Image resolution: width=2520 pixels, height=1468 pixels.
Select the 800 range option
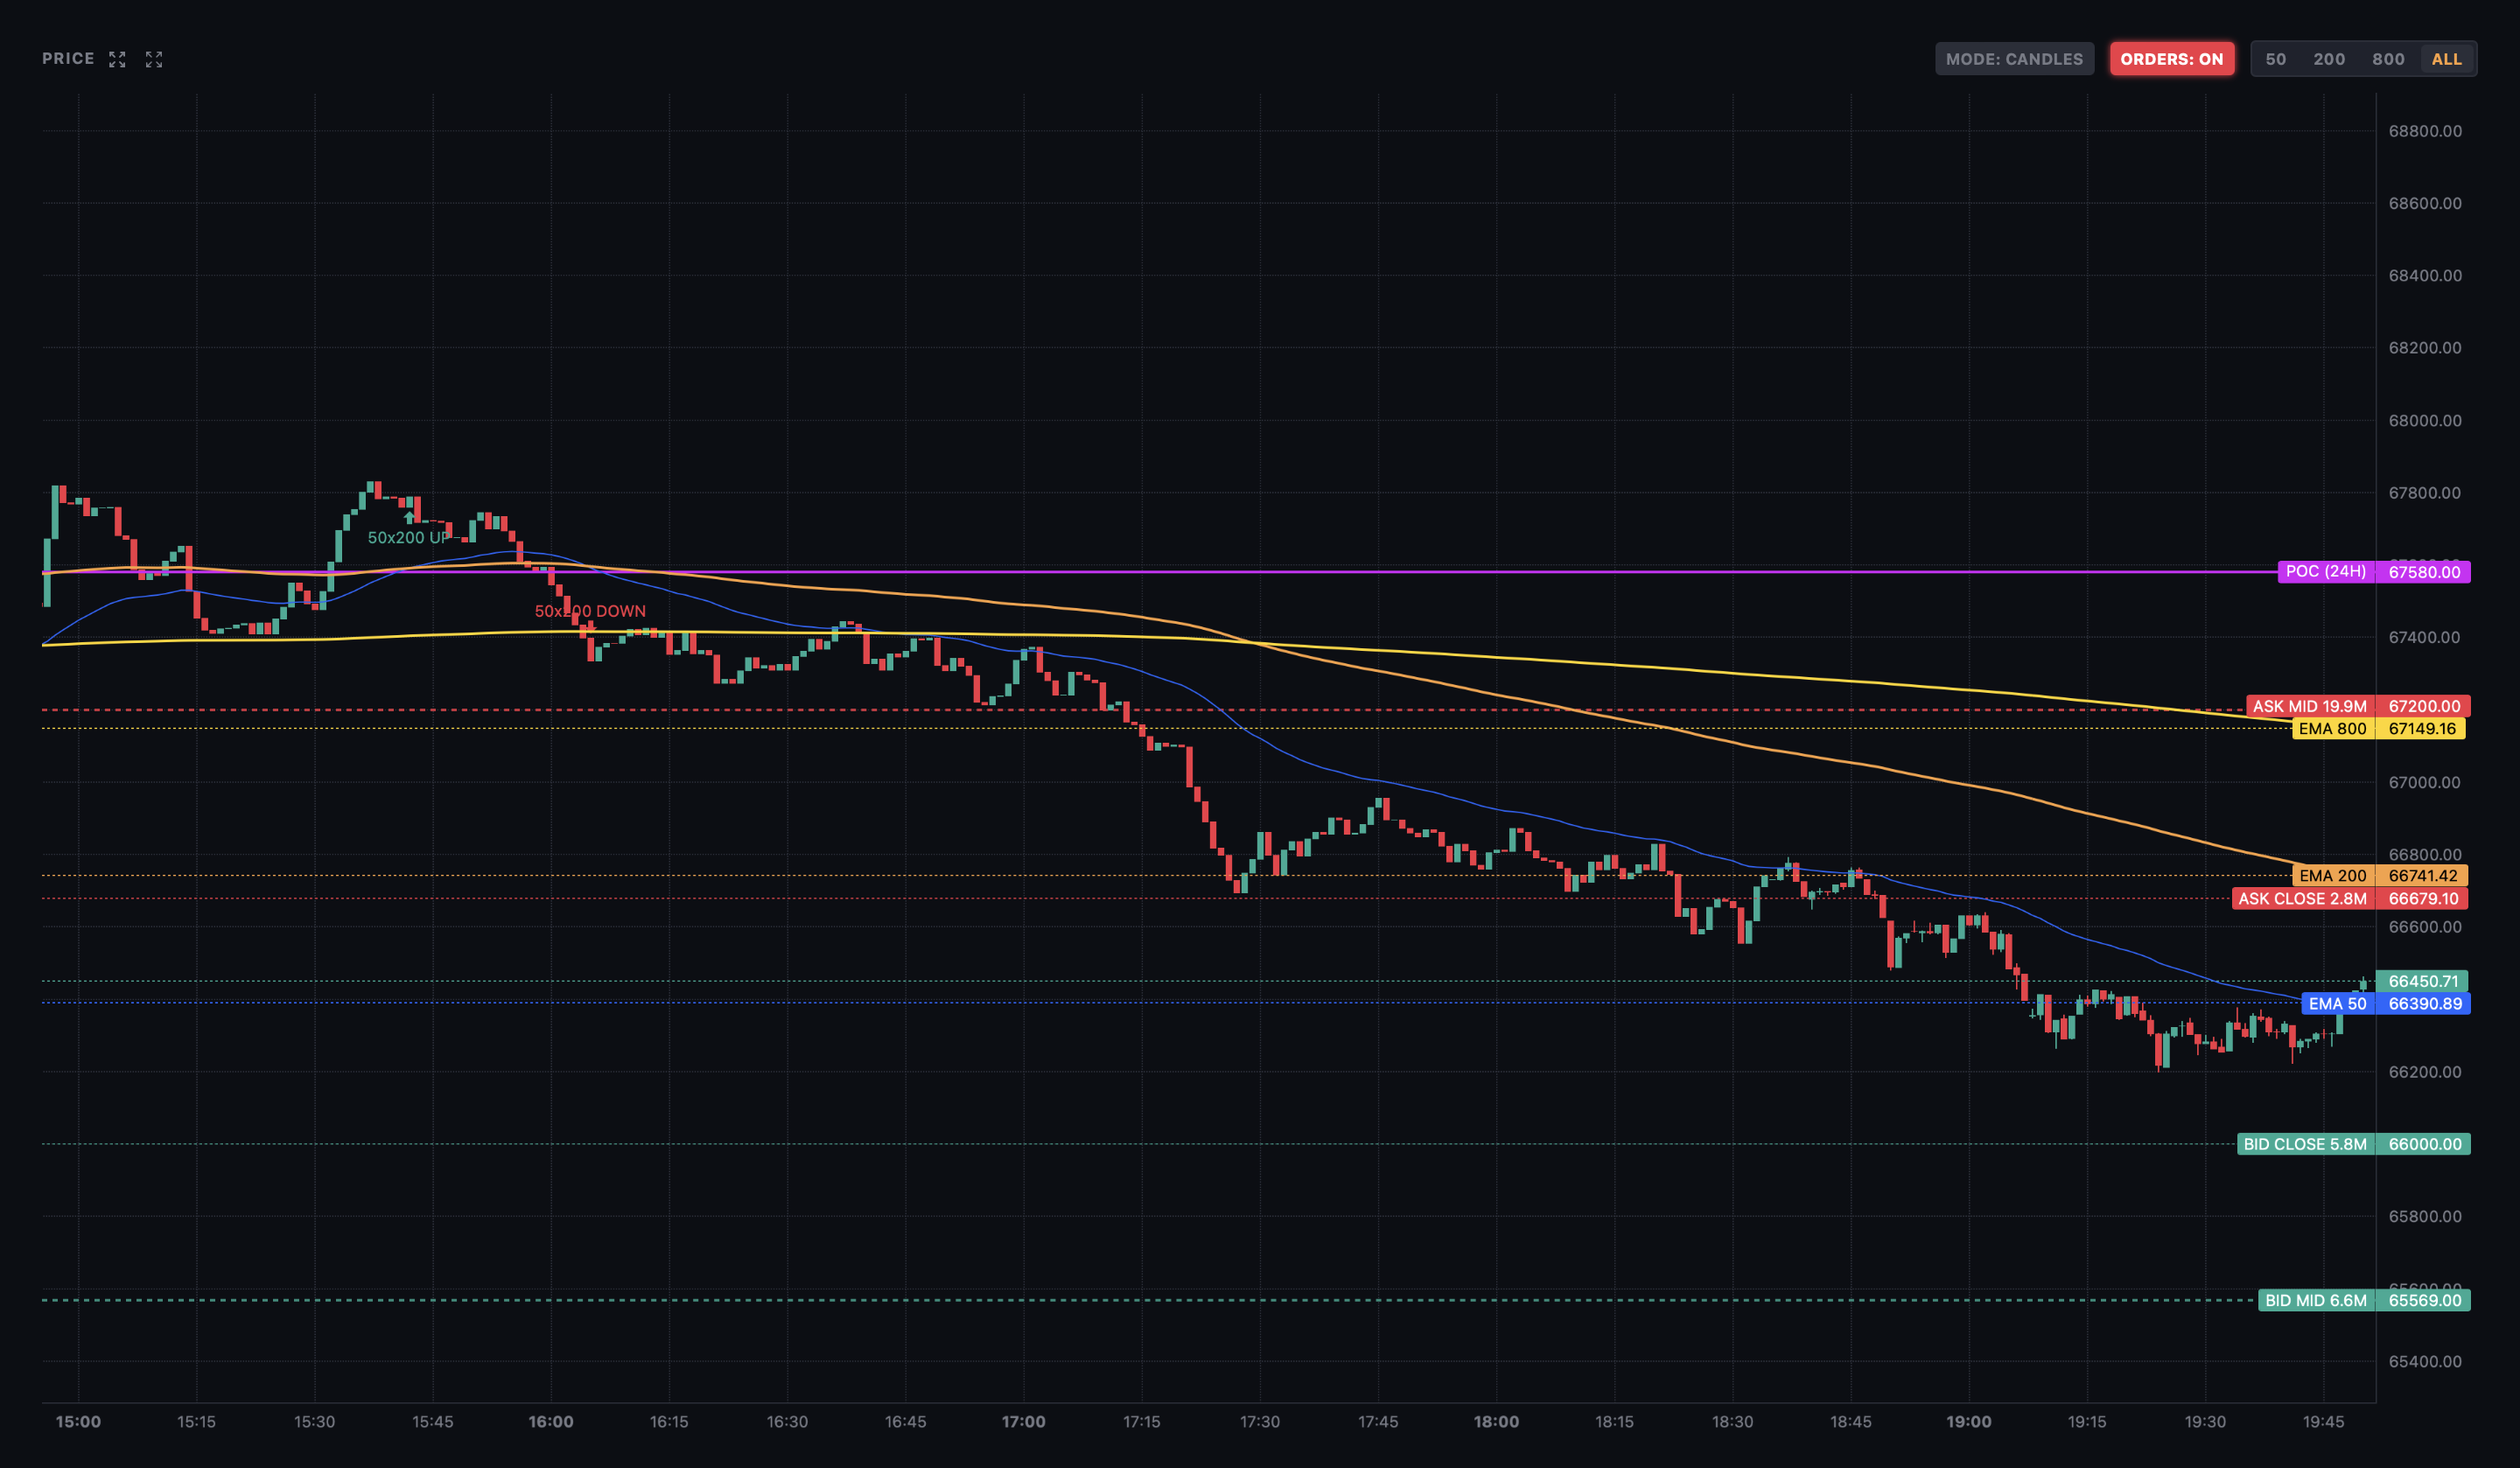click(x=2388, y=59)
